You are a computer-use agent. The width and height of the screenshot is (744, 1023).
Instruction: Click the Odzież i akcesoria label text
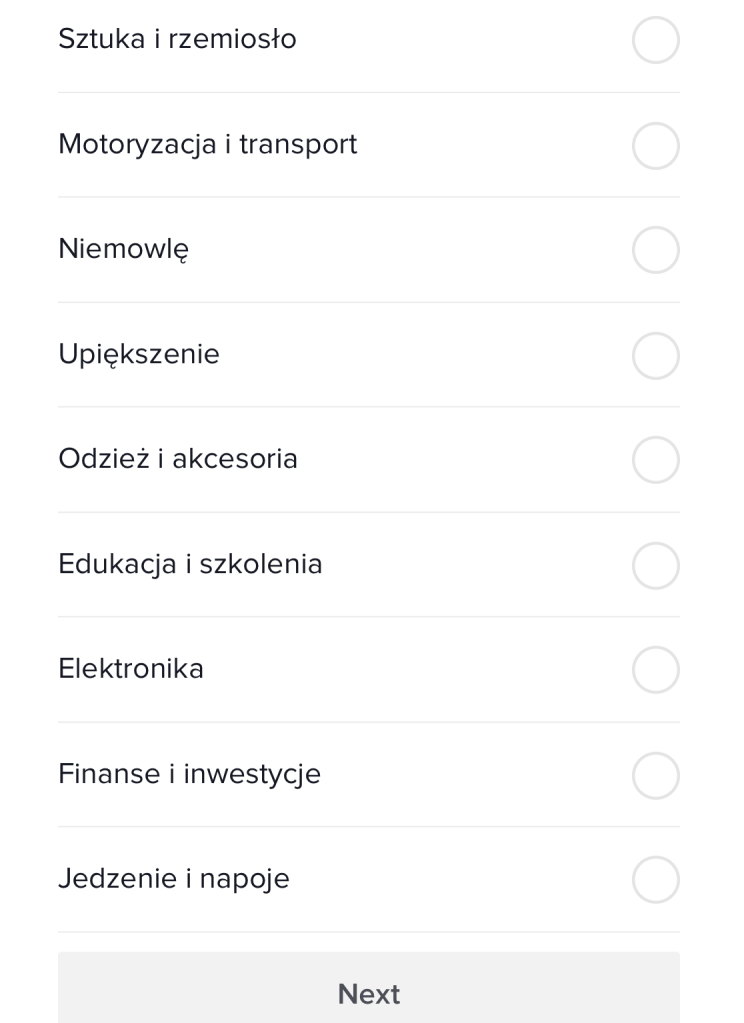tap(177, 460)
